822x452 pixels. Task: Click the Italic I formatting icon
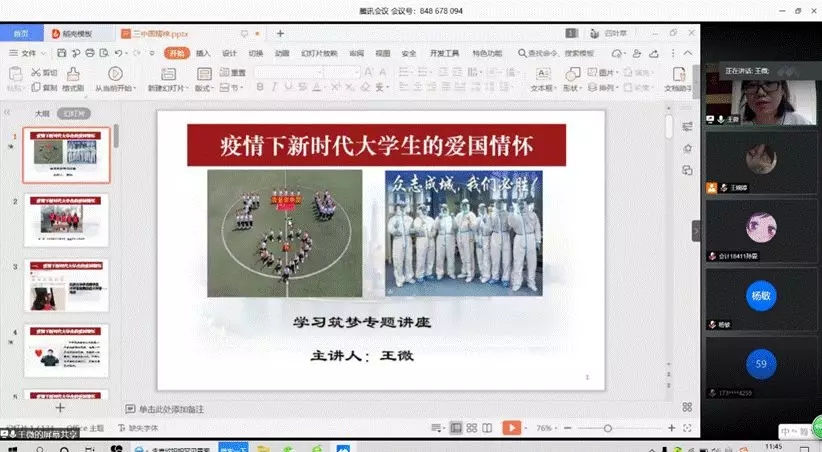point(274,87)
